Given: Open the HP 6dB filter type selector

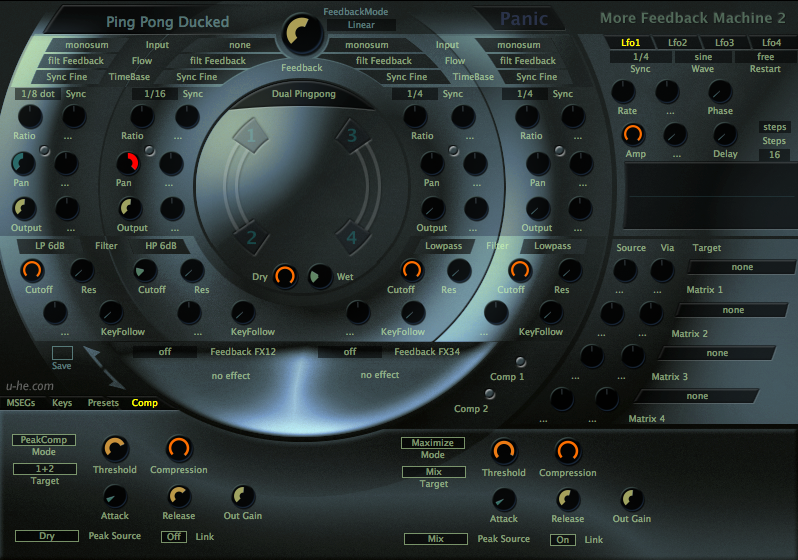Looking at the screenshot, I should click(x=161, y=246).
